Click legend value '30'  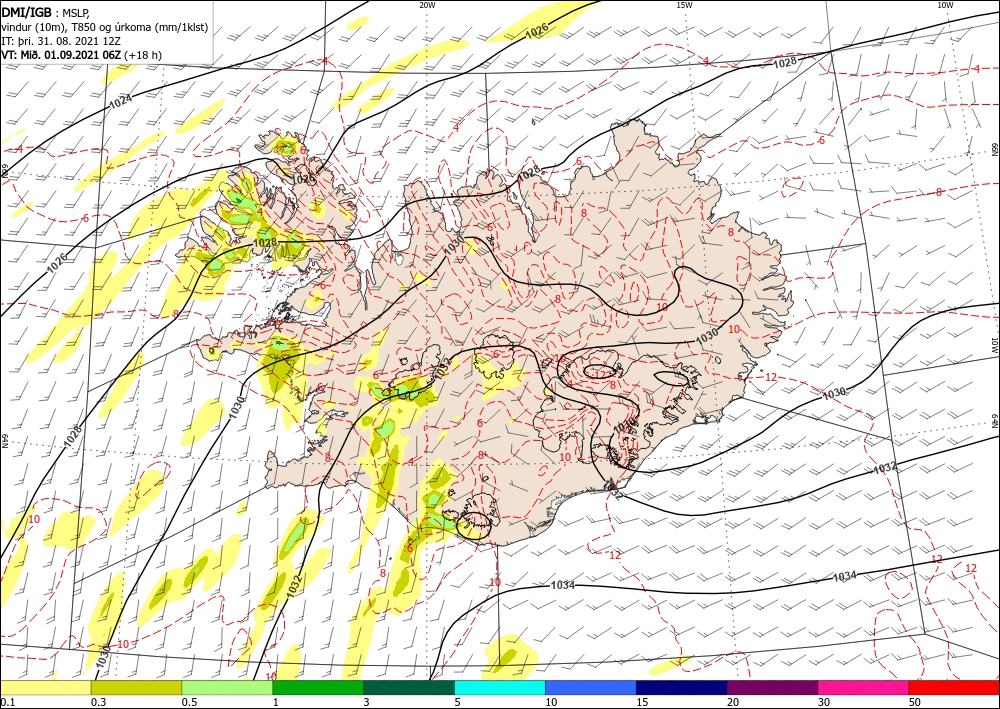point(824,702)
